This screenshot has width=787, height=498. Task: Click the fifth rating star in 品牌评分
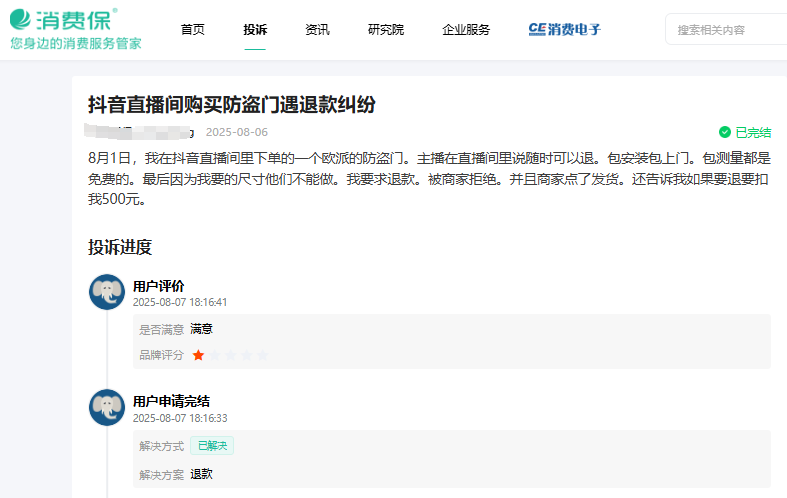(x=263, y=355)
